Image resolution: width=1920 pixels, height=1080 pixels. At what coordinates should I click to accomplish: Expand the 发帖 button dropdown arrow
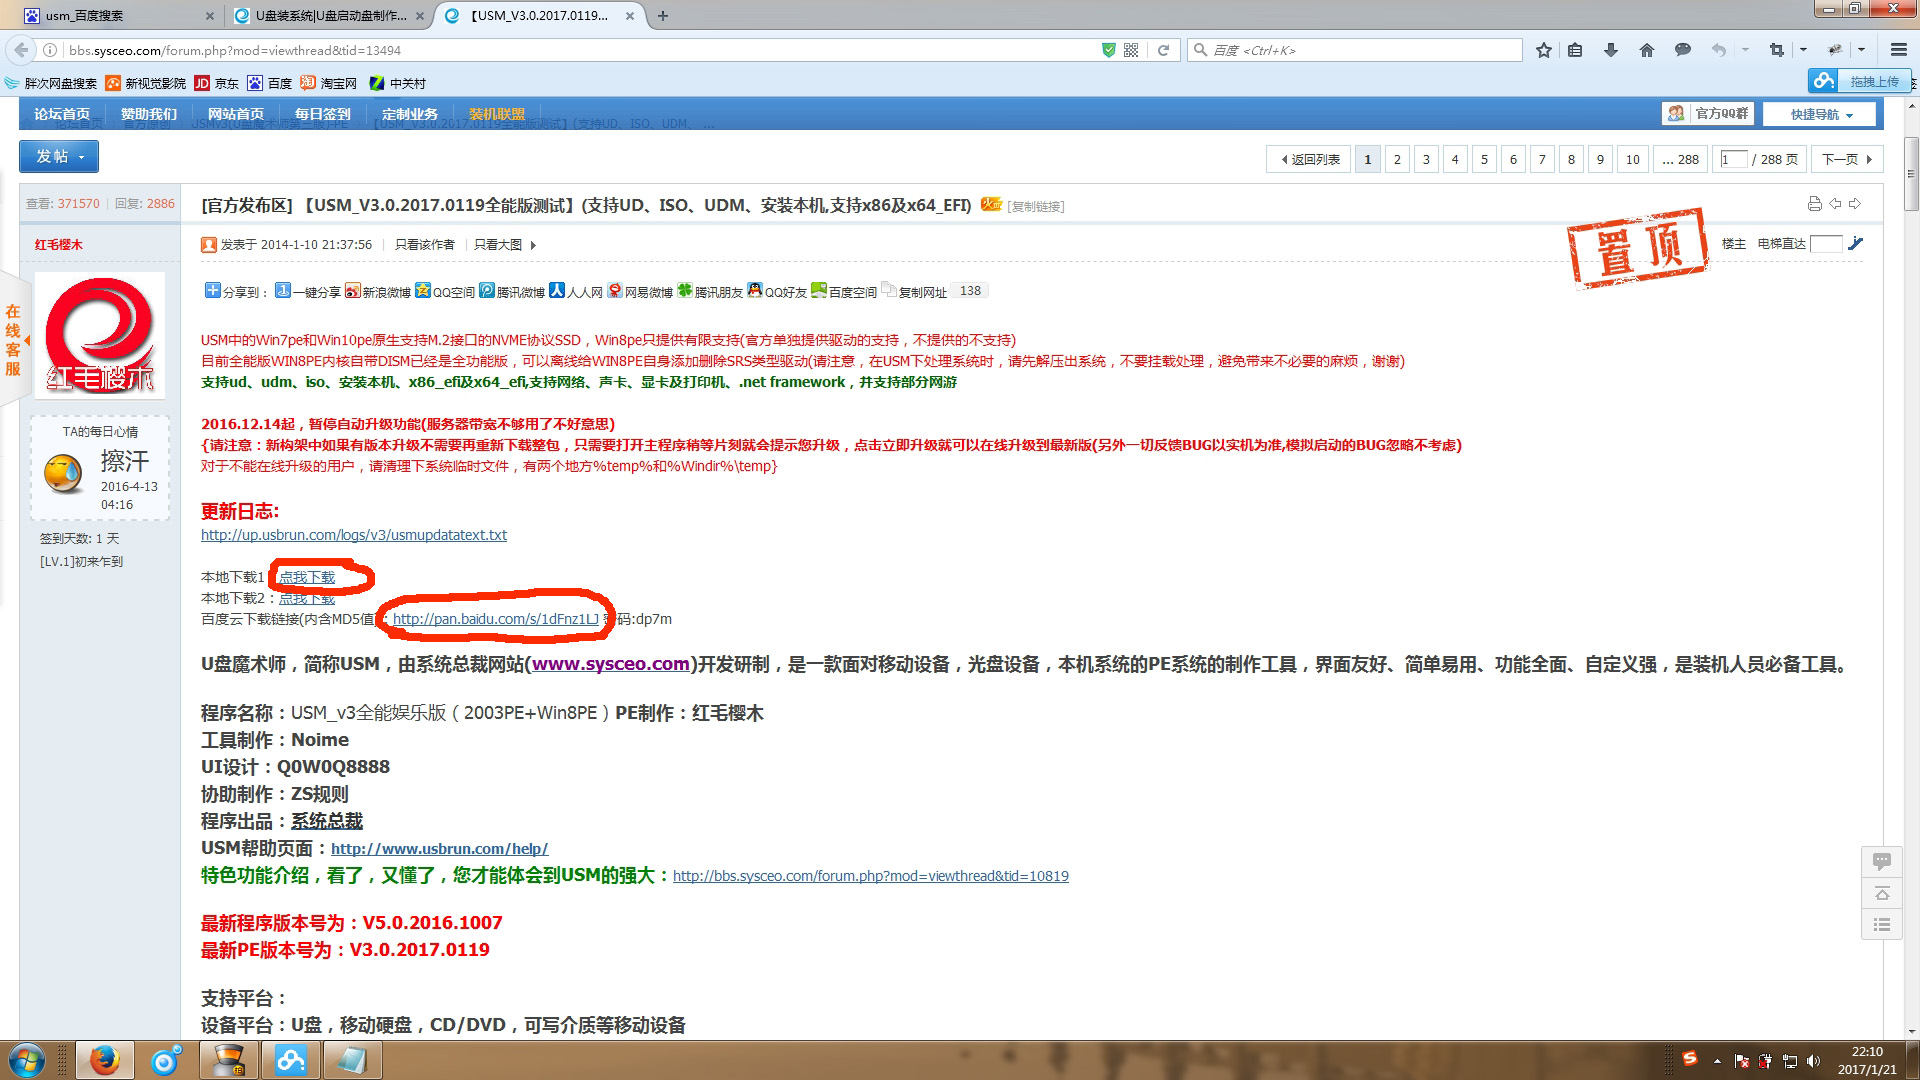pyautogui.click(x=82, y=156)
